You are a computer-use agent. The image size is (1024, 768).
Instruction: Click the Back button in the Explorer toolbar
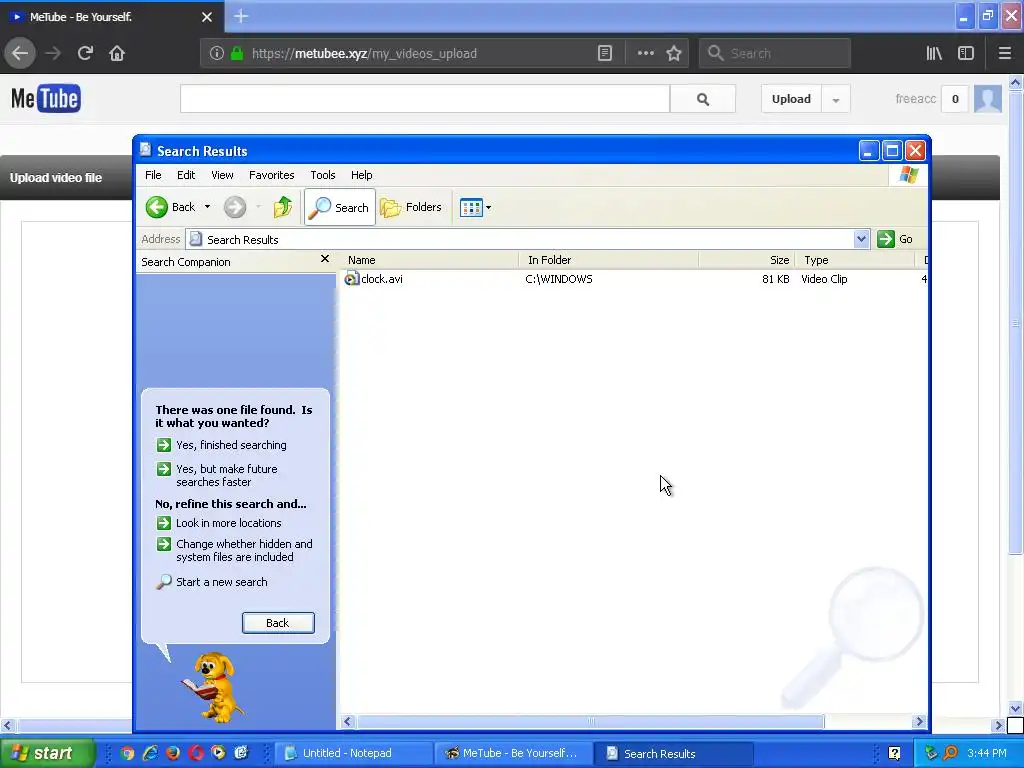coord(171,207)
